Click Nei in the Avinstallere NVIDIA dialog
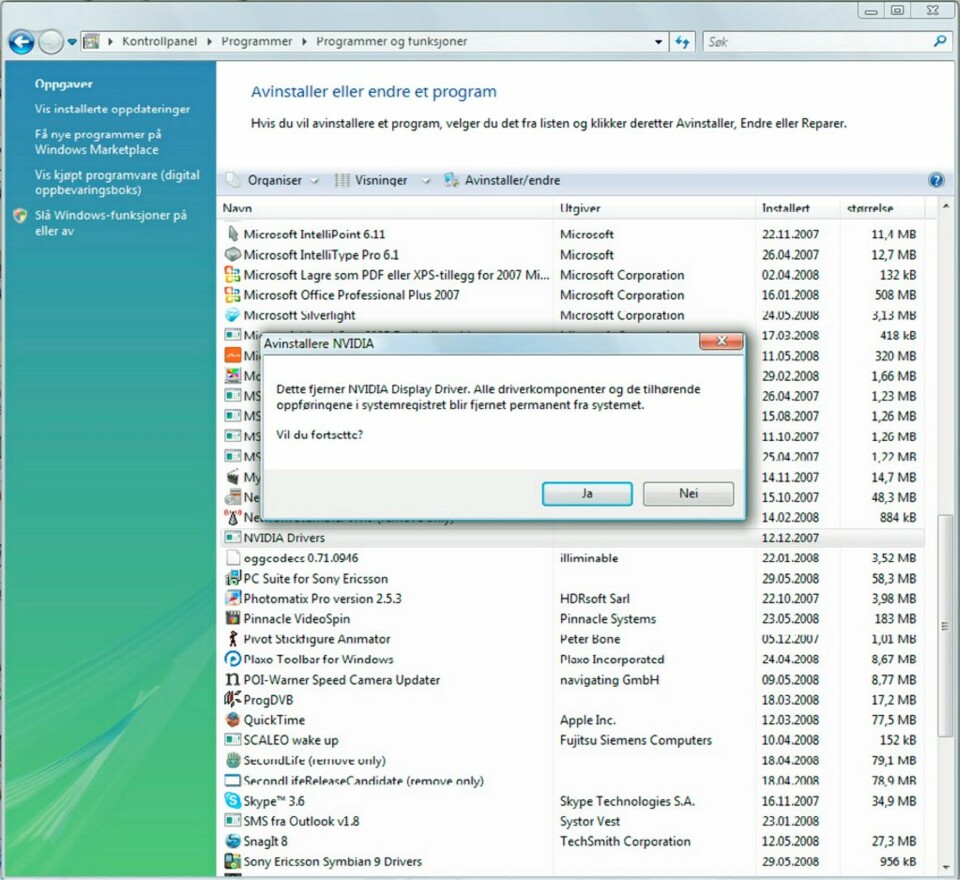Viewport: 960px width, 880px height. pos(688,494)
